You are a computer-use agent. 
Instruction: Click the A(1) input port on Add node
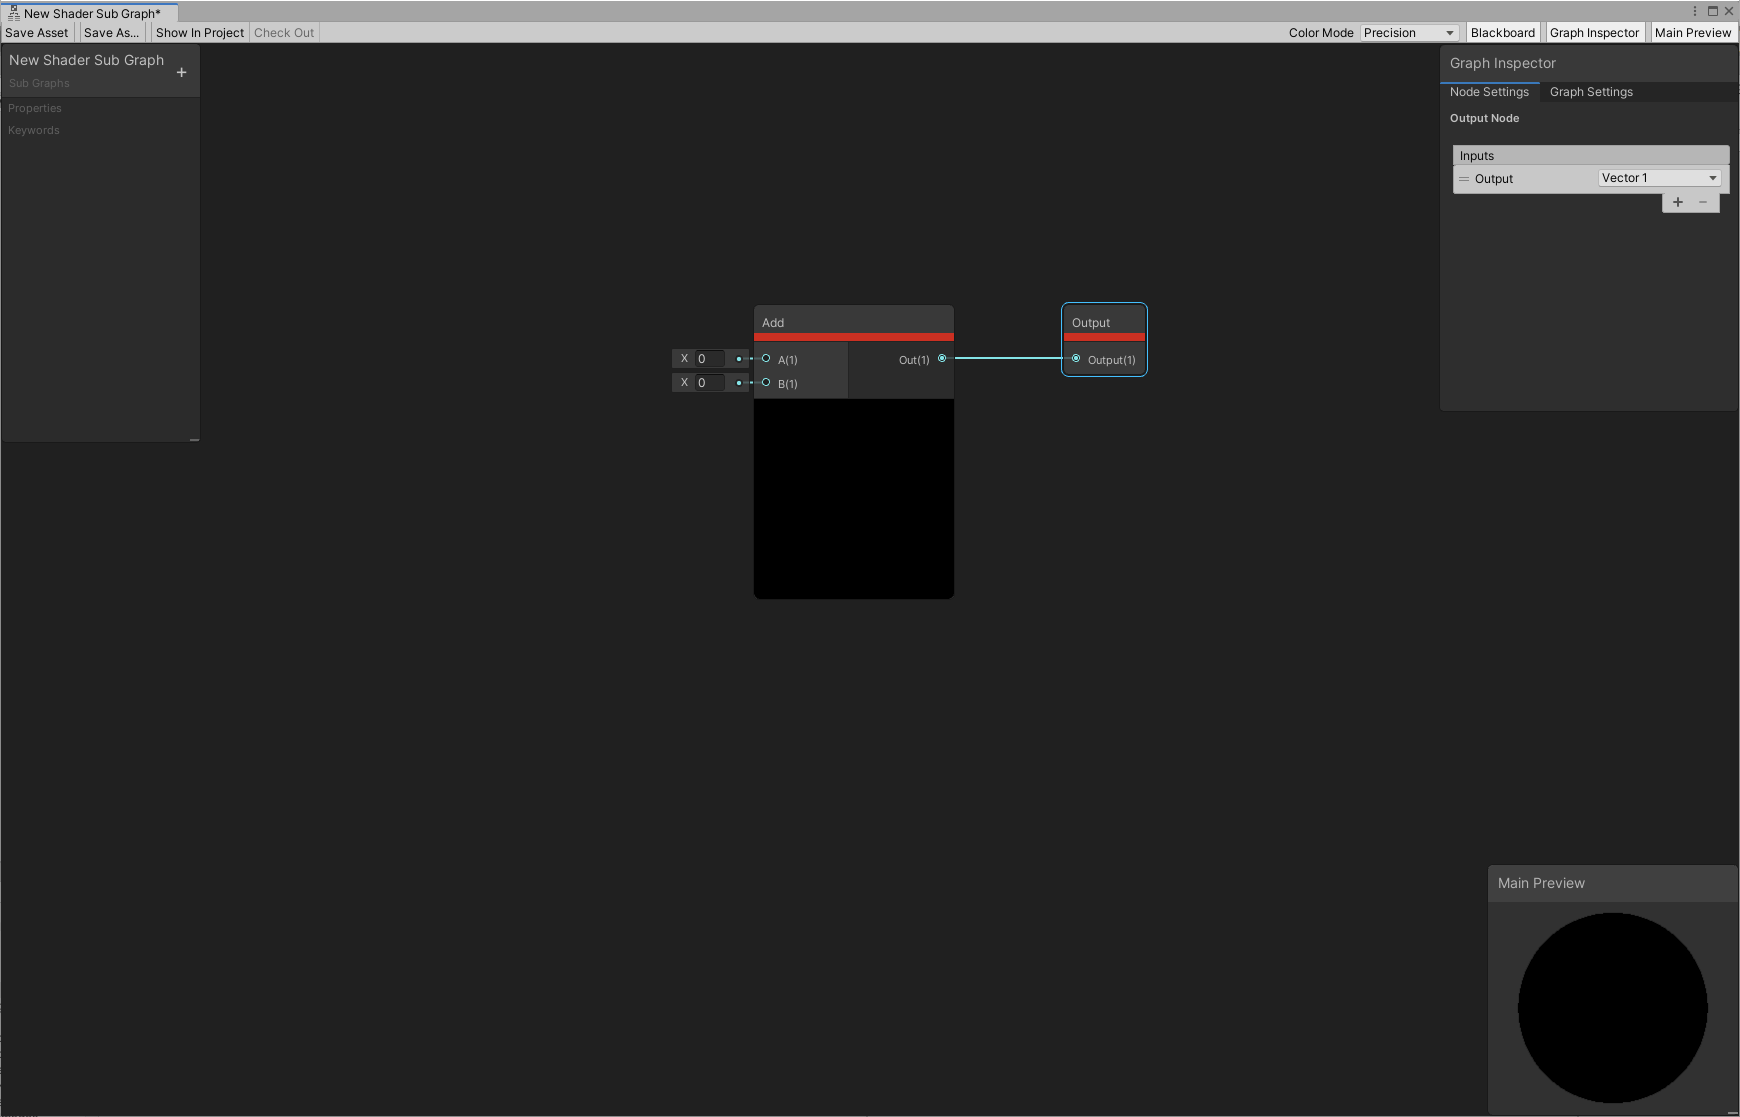766,359
